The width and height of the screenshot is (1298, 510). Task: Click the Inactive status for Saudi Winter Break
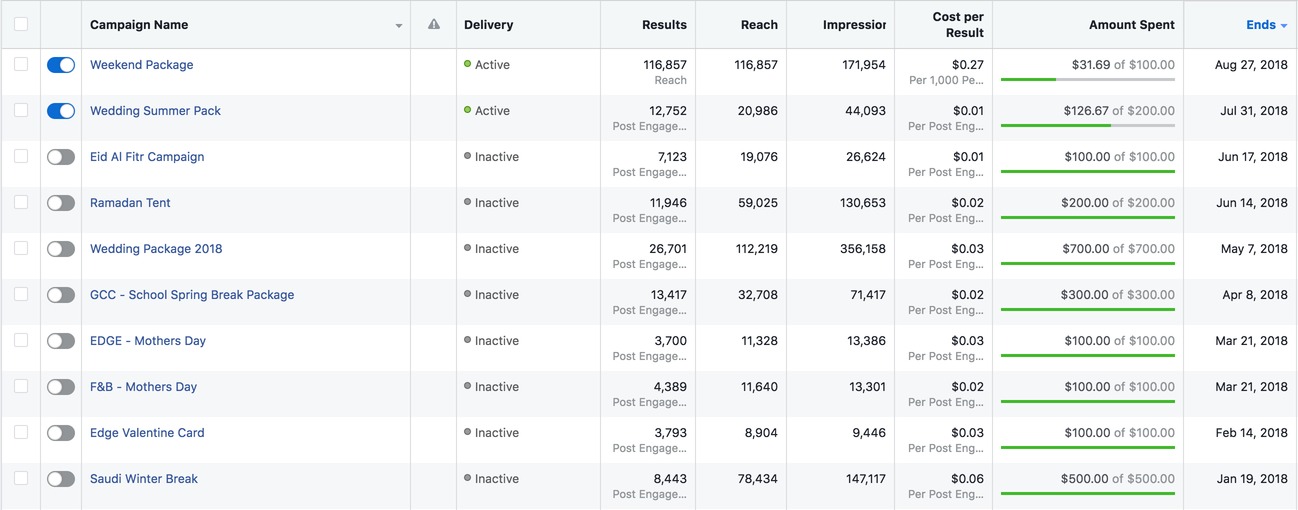pos(497,479)
